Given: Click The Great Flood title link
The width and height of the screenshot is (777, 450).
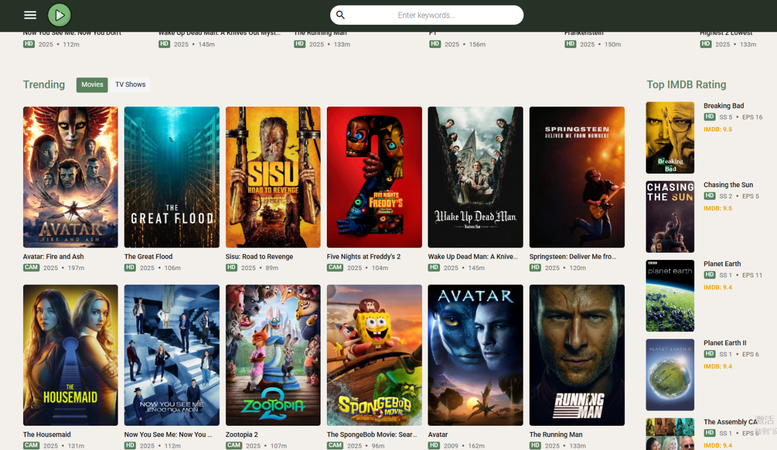Looking at the screenshot, I should [x=148, y=257].
